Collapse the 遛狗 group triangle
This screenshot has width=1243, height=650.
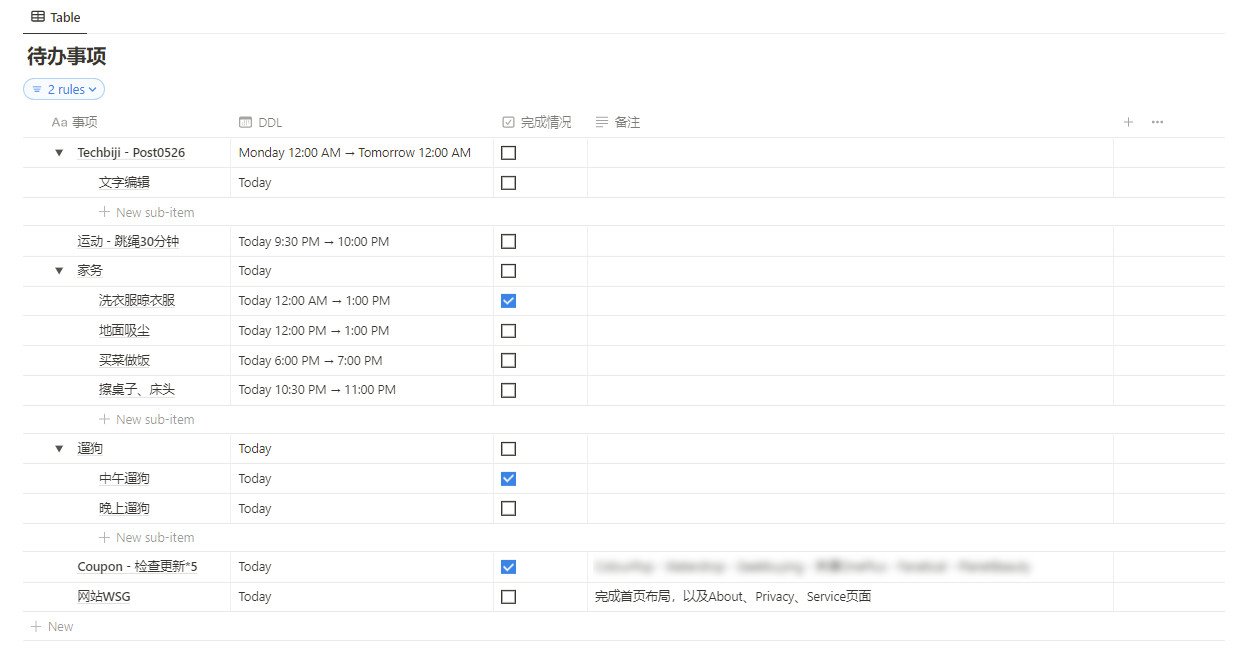click(58, 448)
